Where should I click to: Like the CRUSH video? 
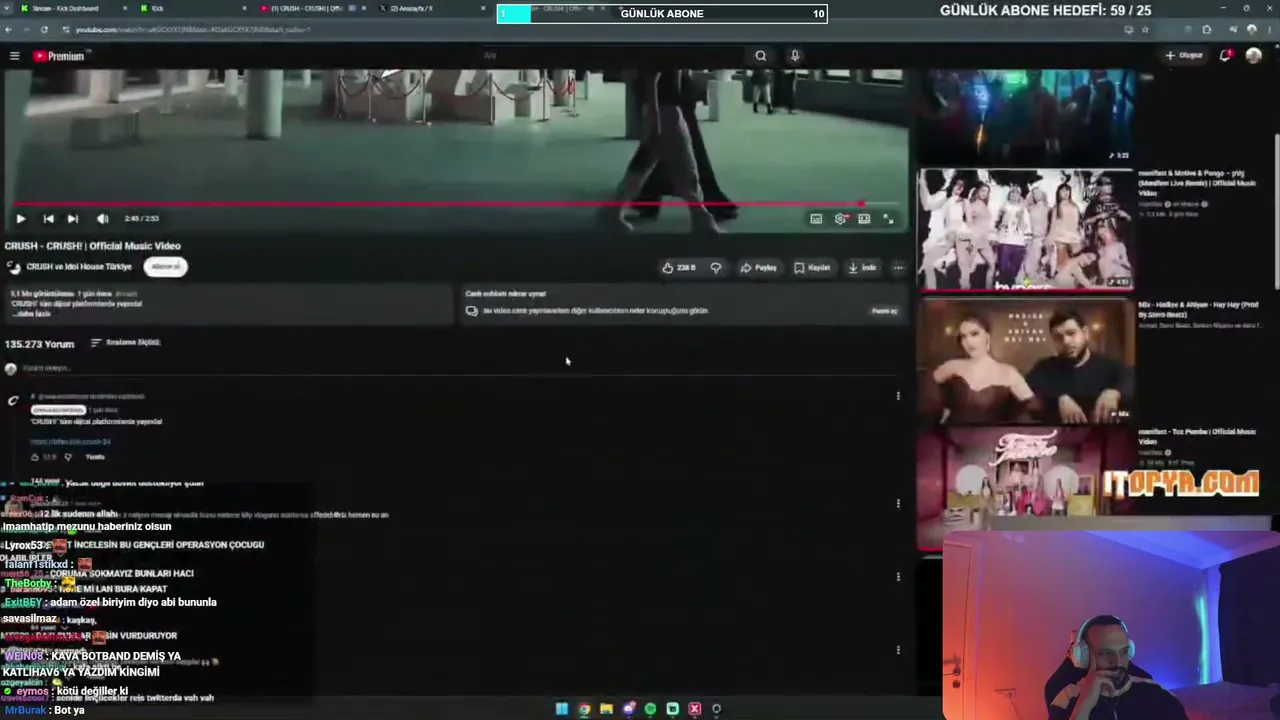point(679,267)
